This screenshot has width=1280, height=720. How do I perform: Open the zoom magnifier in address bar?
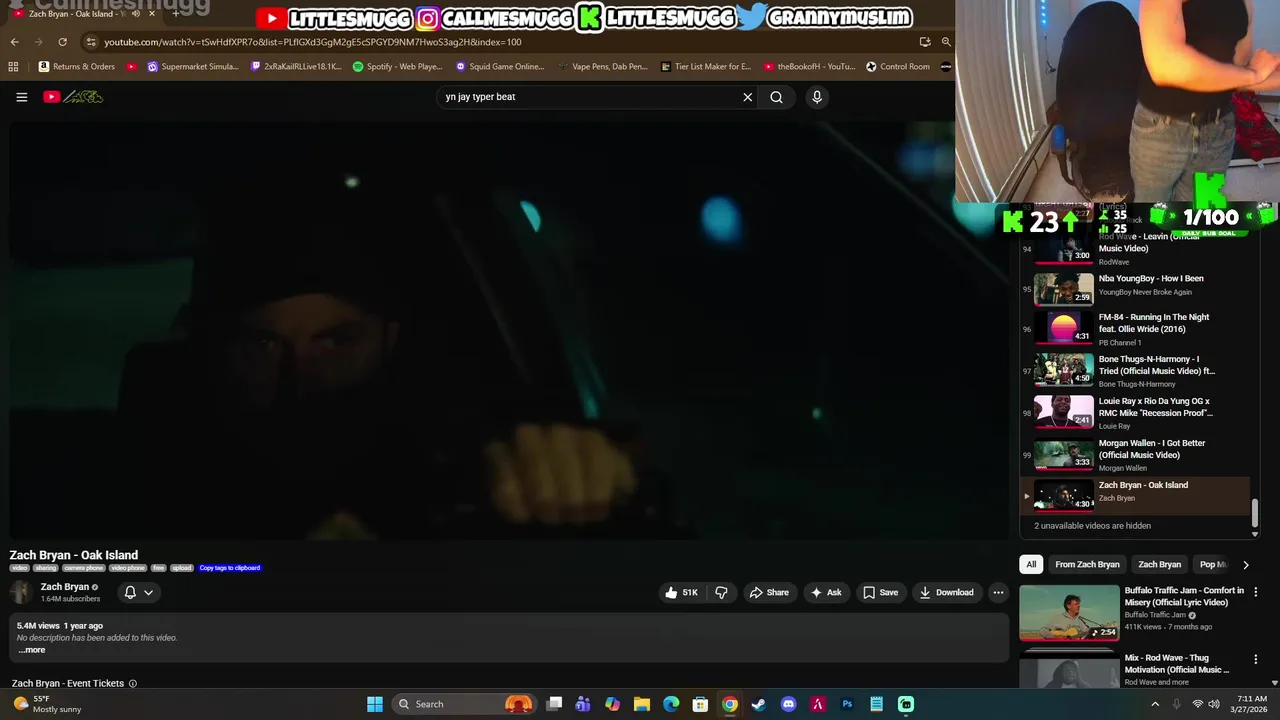click(946, 42)
